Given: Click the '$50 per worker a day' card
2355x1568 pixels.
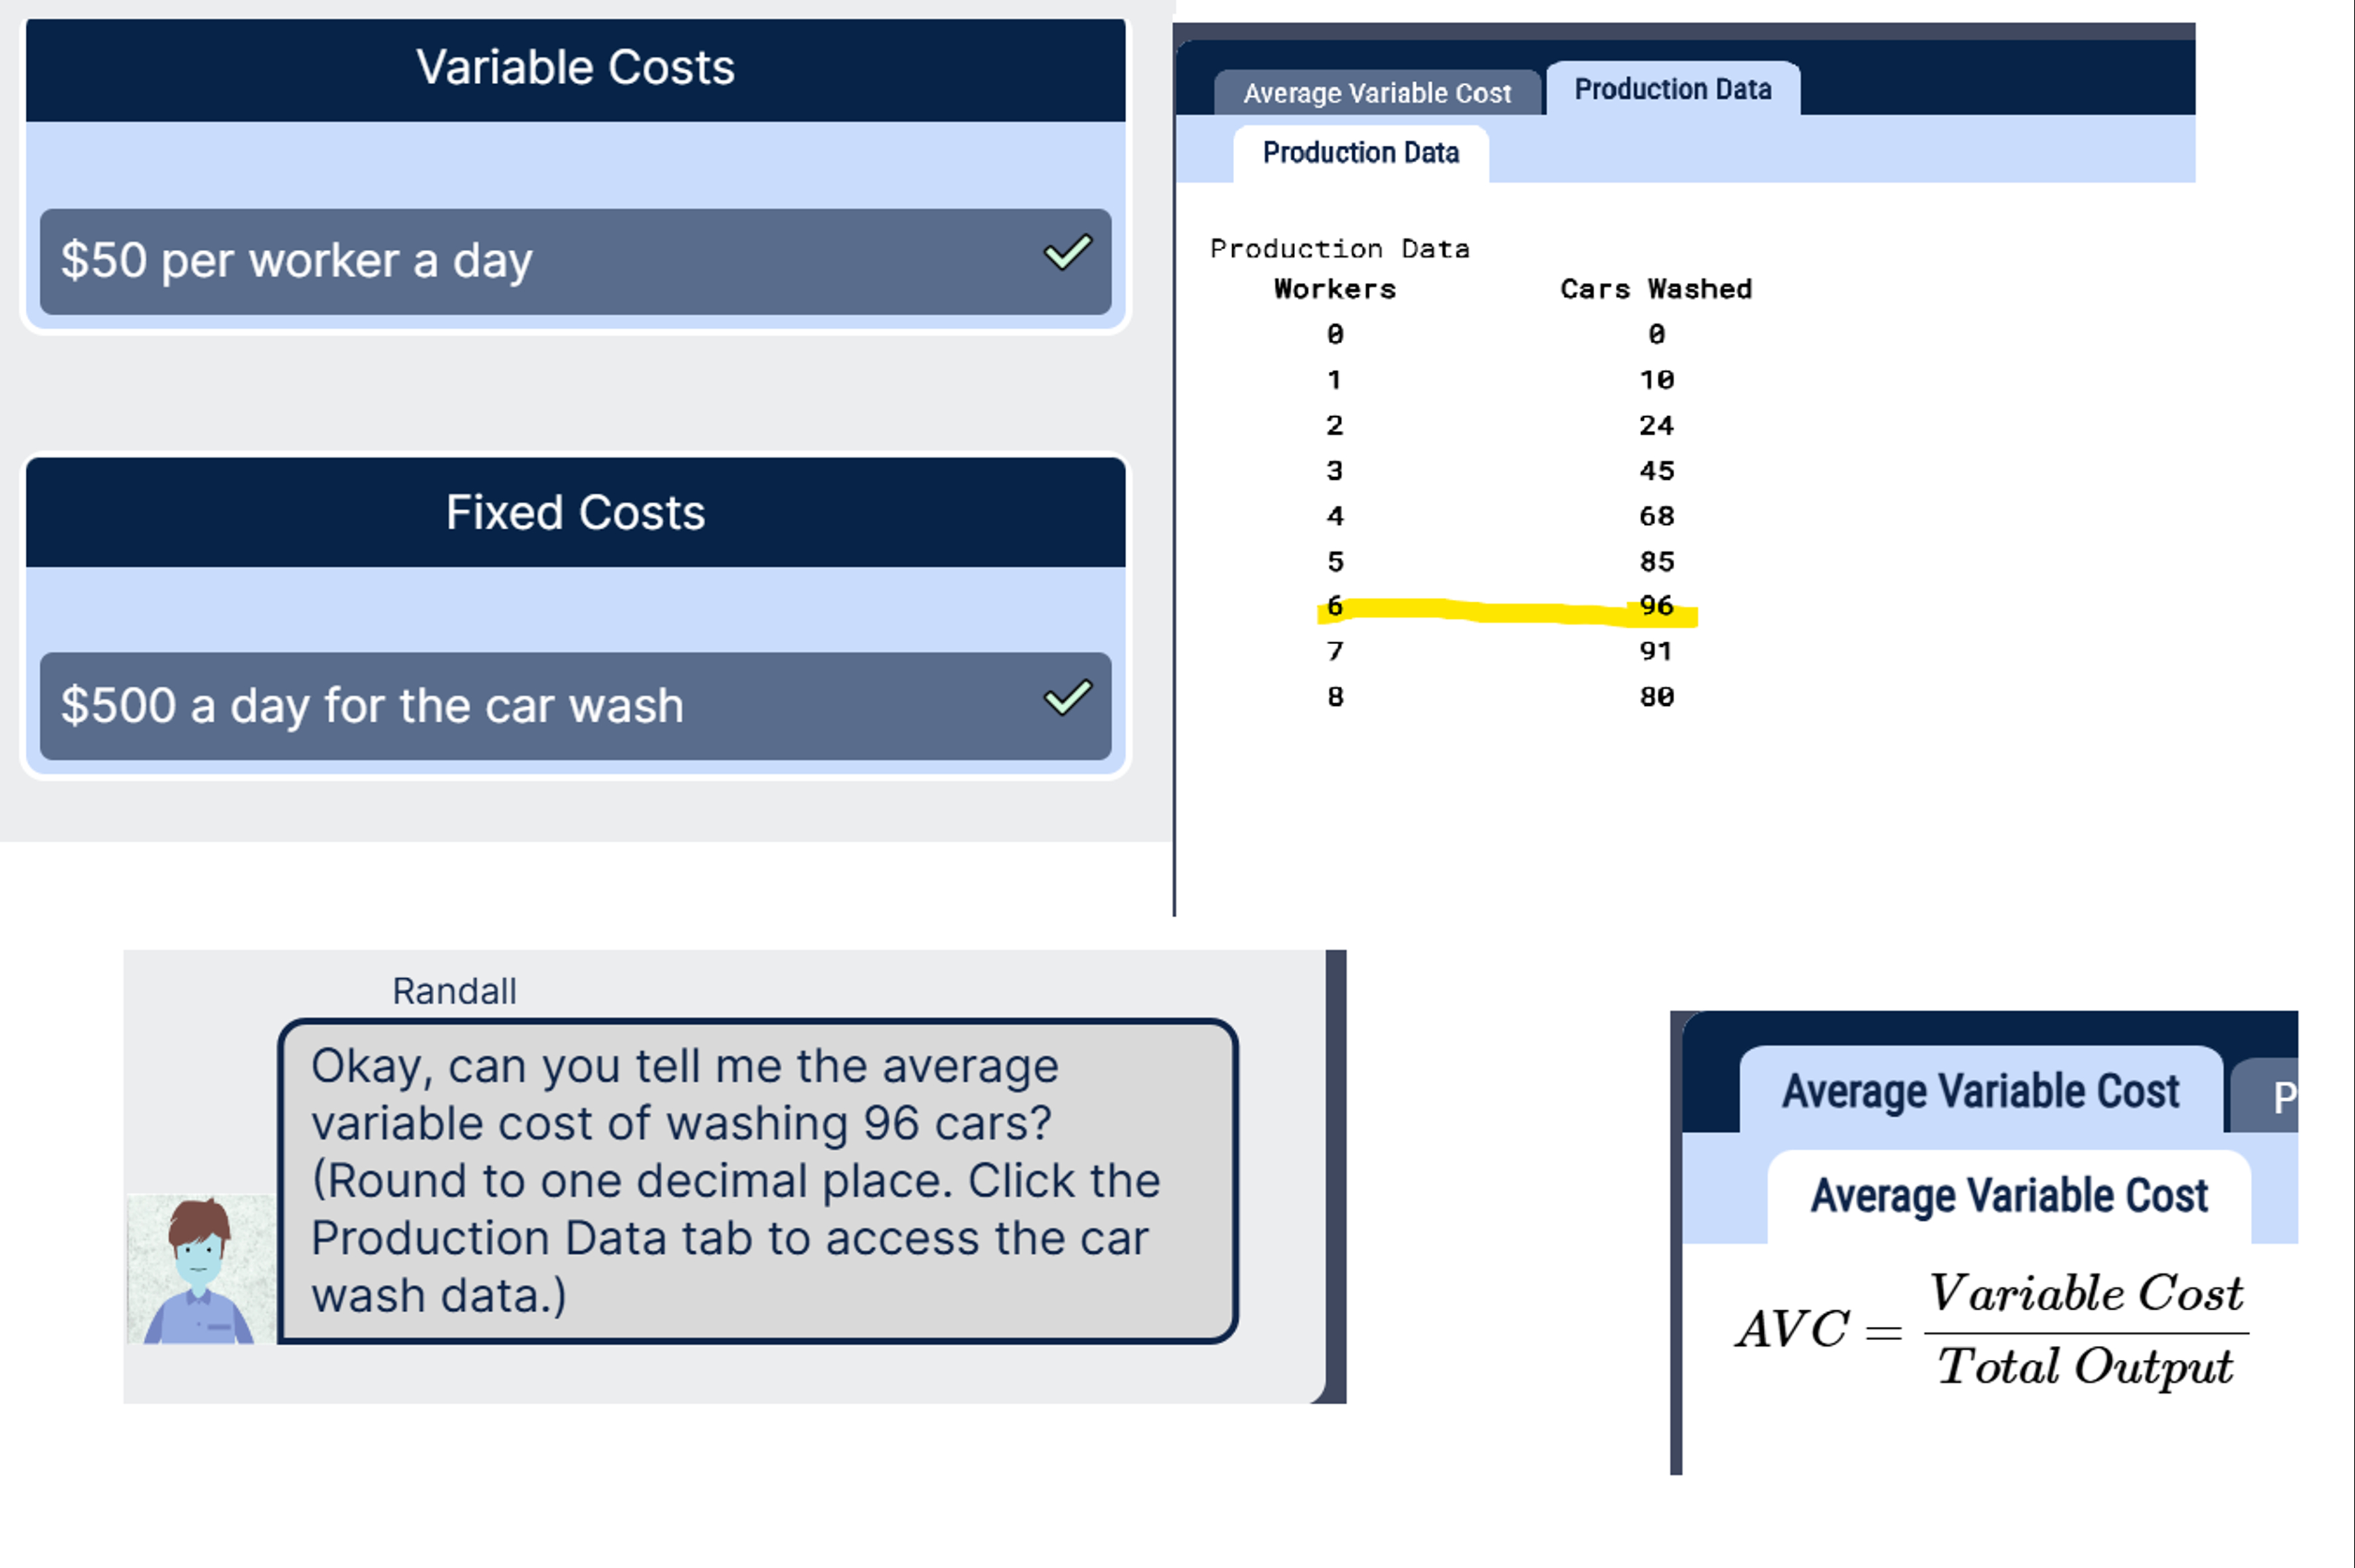Looking at the screenshot, I should click(x=575, y=260).
